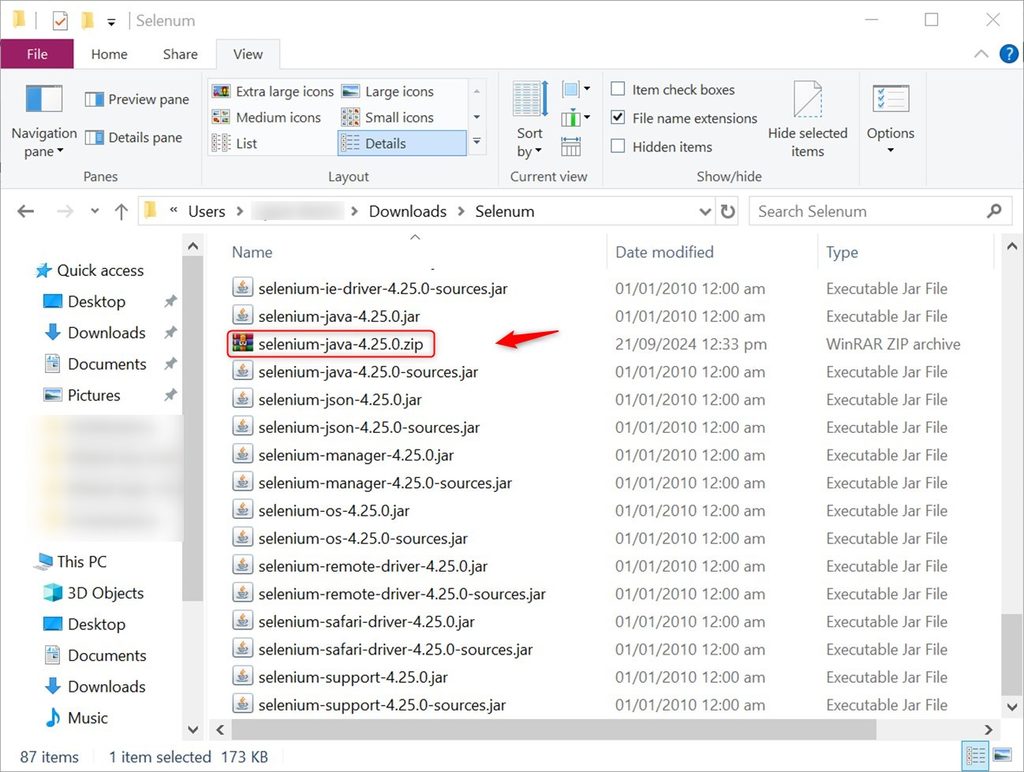Click the selenium-remote-driver-4.25.0.jar icon

tap(242, 565)
